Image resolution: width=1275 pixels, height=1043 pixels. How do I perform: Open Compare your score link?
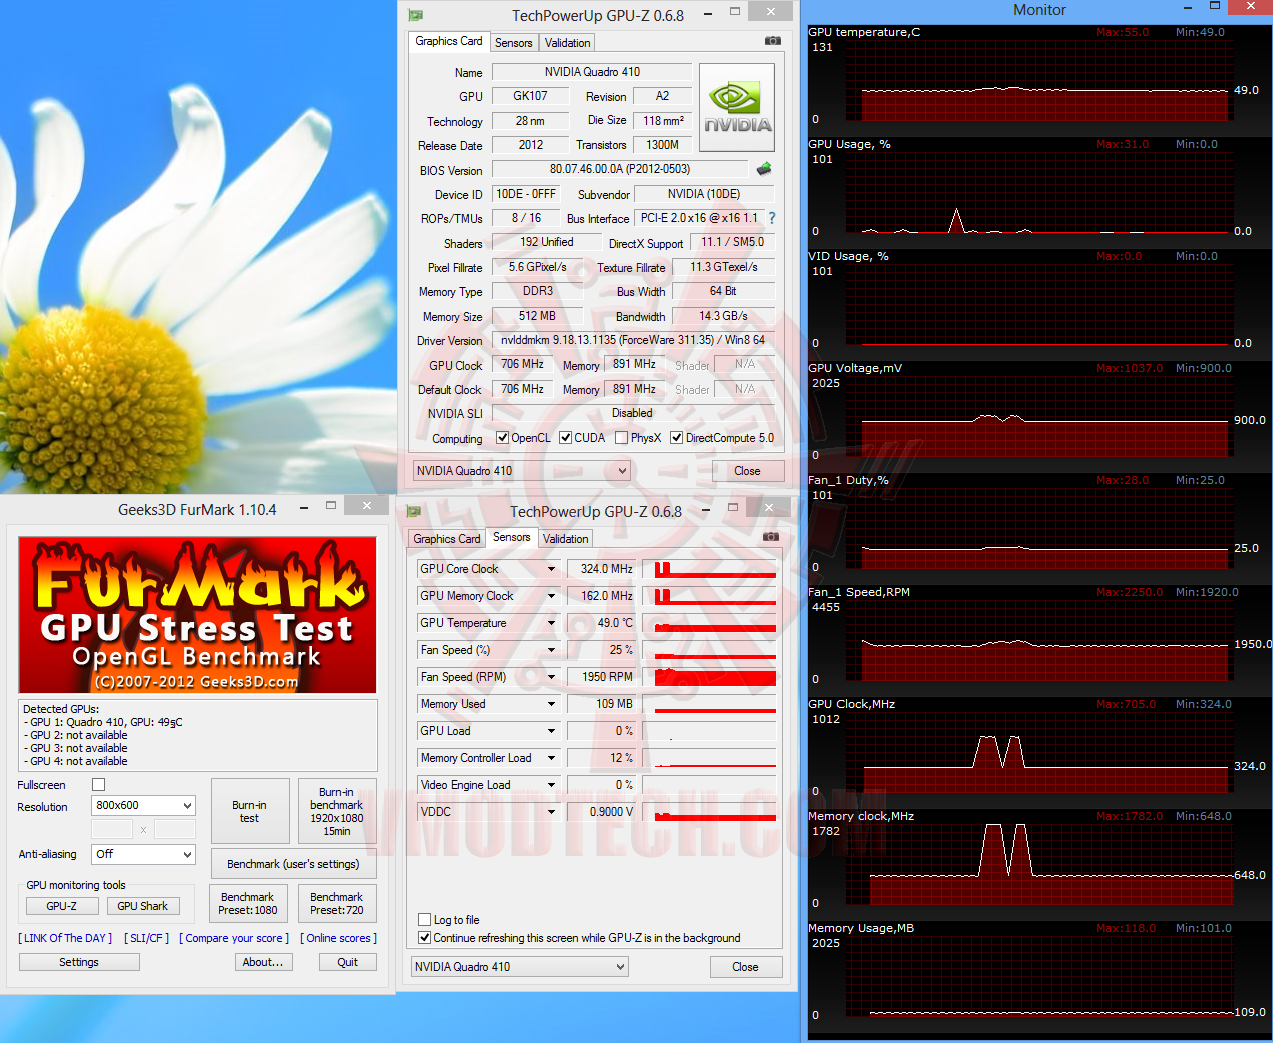click(x=234, y=938)
